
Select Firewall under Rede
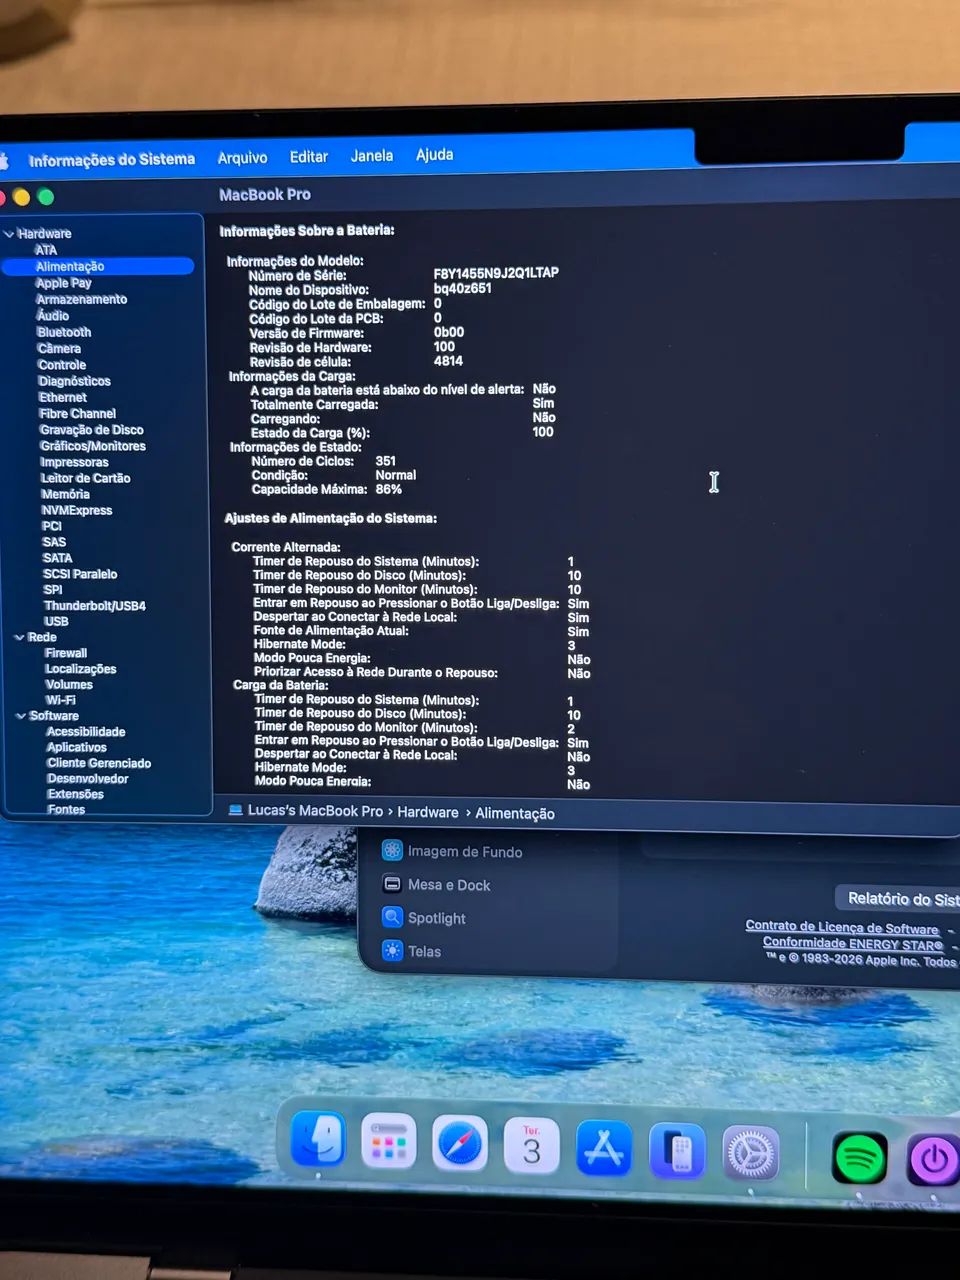66,653
